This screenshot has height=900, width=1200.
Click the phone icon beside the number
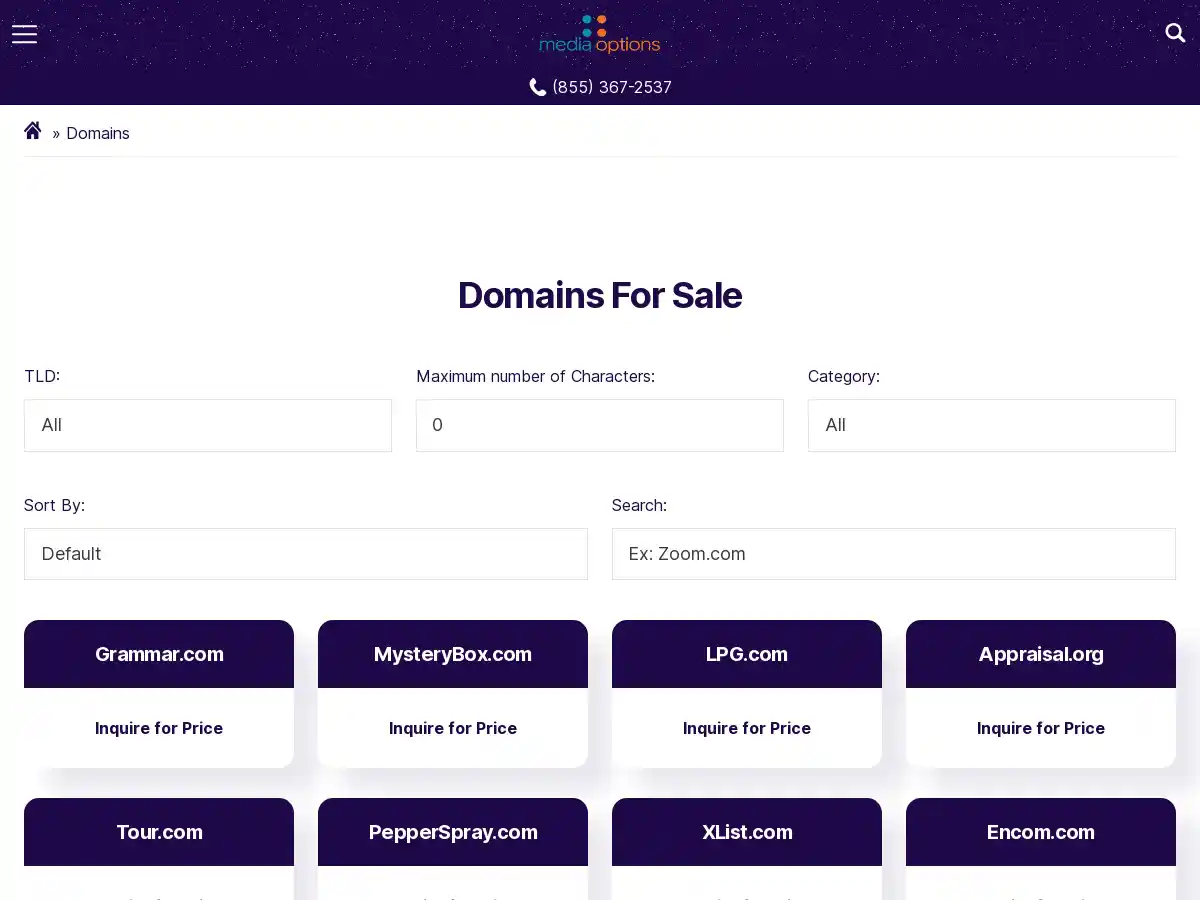538,87
